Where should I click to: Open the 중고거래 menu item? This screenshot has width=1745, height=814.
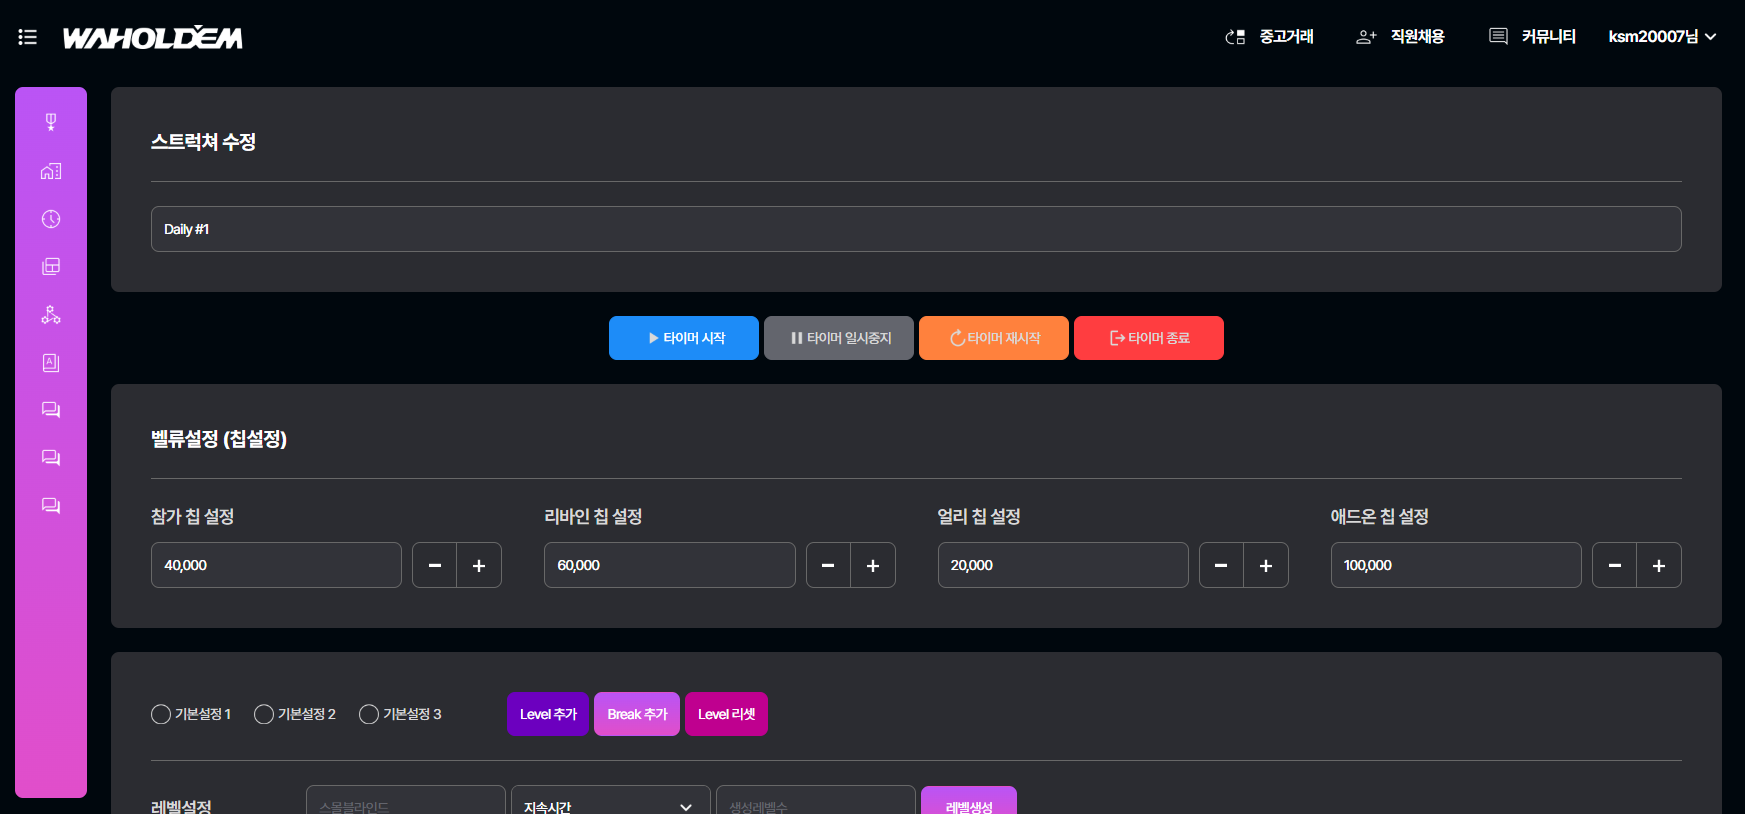pyautogui.click(x=1270, y=37)
